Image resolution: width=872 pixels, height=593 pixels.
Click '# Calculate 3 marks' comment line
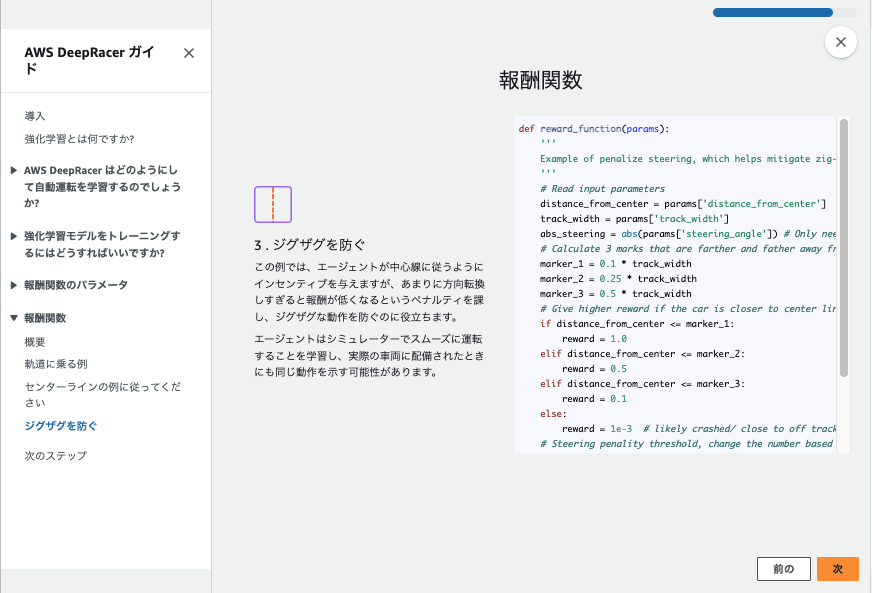(x=687, y=249)
